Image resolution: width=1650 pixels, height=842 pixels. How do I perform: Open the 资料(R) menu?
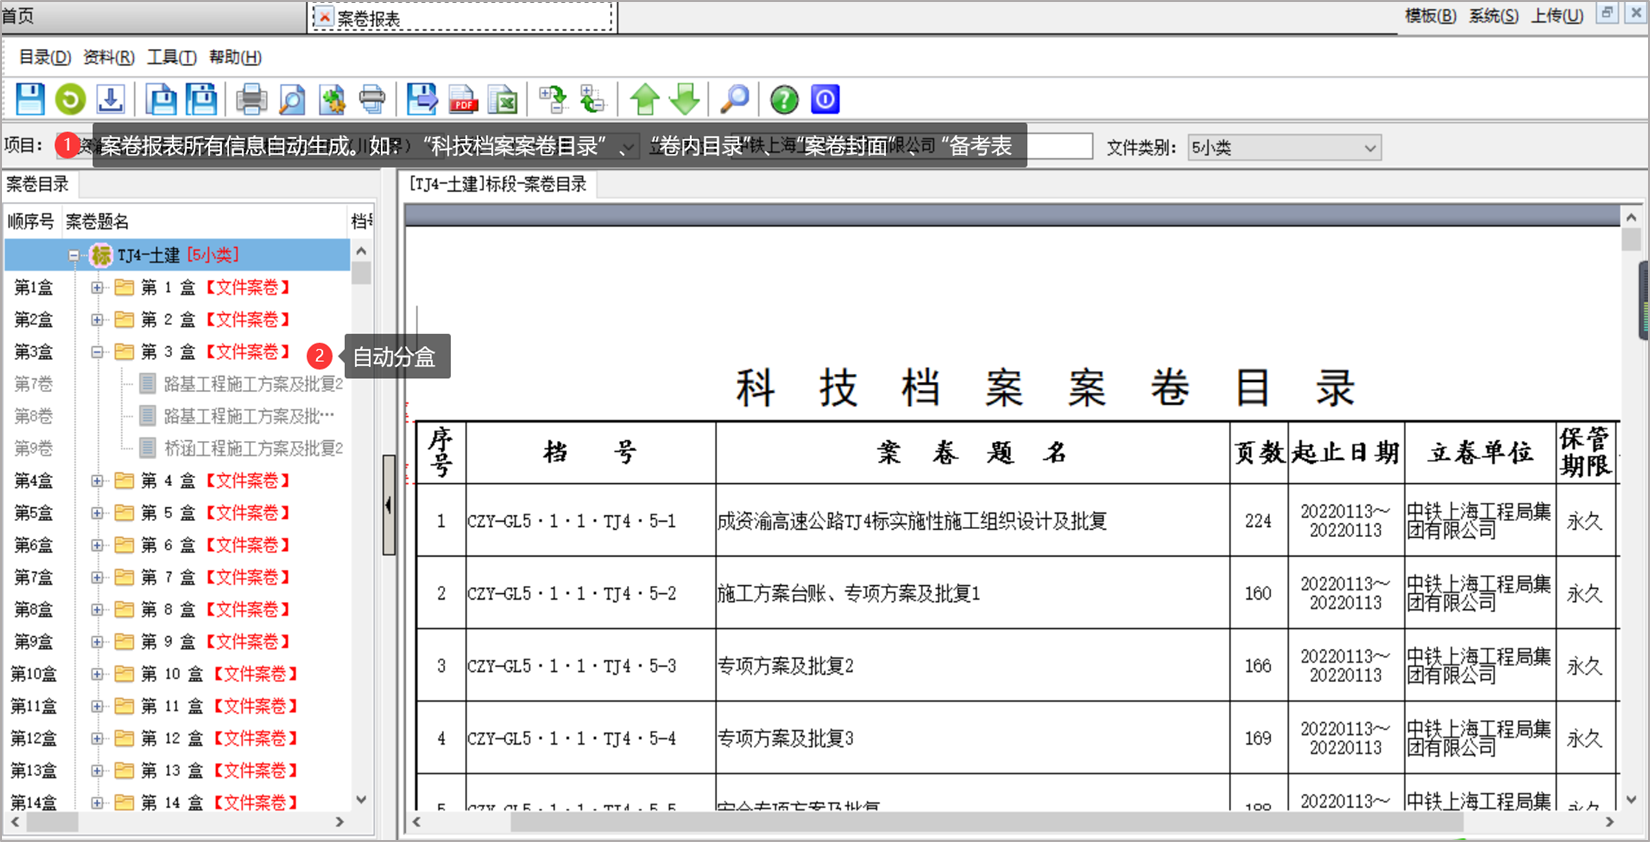coord(108,57)
